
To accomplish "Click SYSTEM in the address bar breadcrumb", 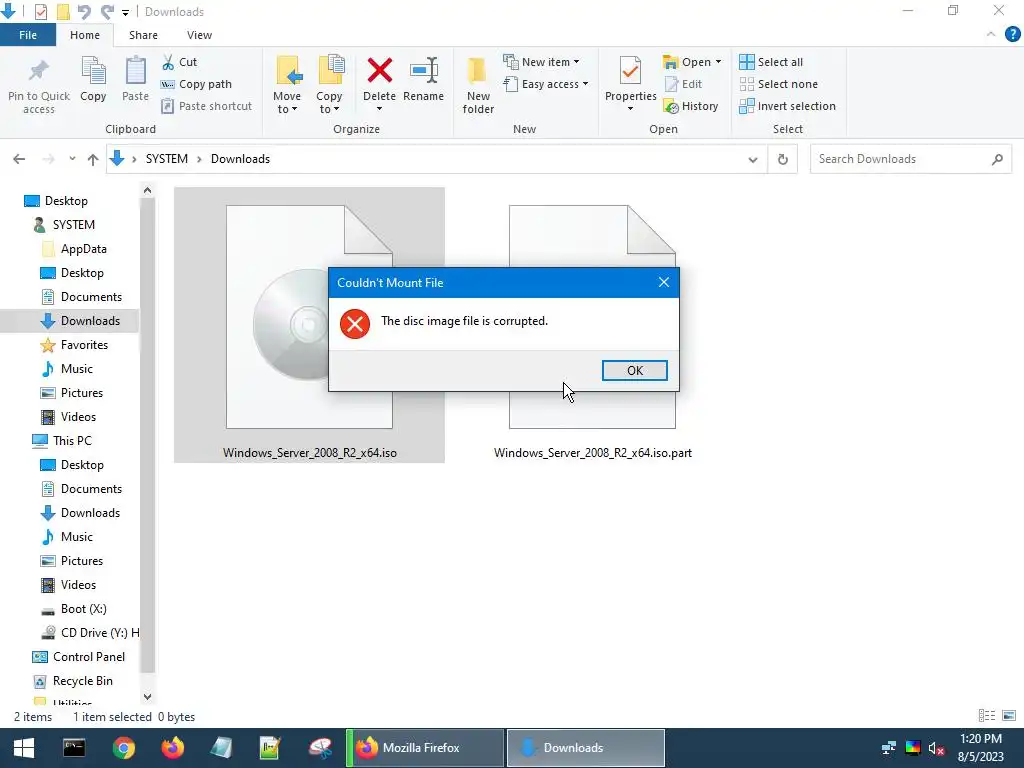I will (x=167, y=159).
